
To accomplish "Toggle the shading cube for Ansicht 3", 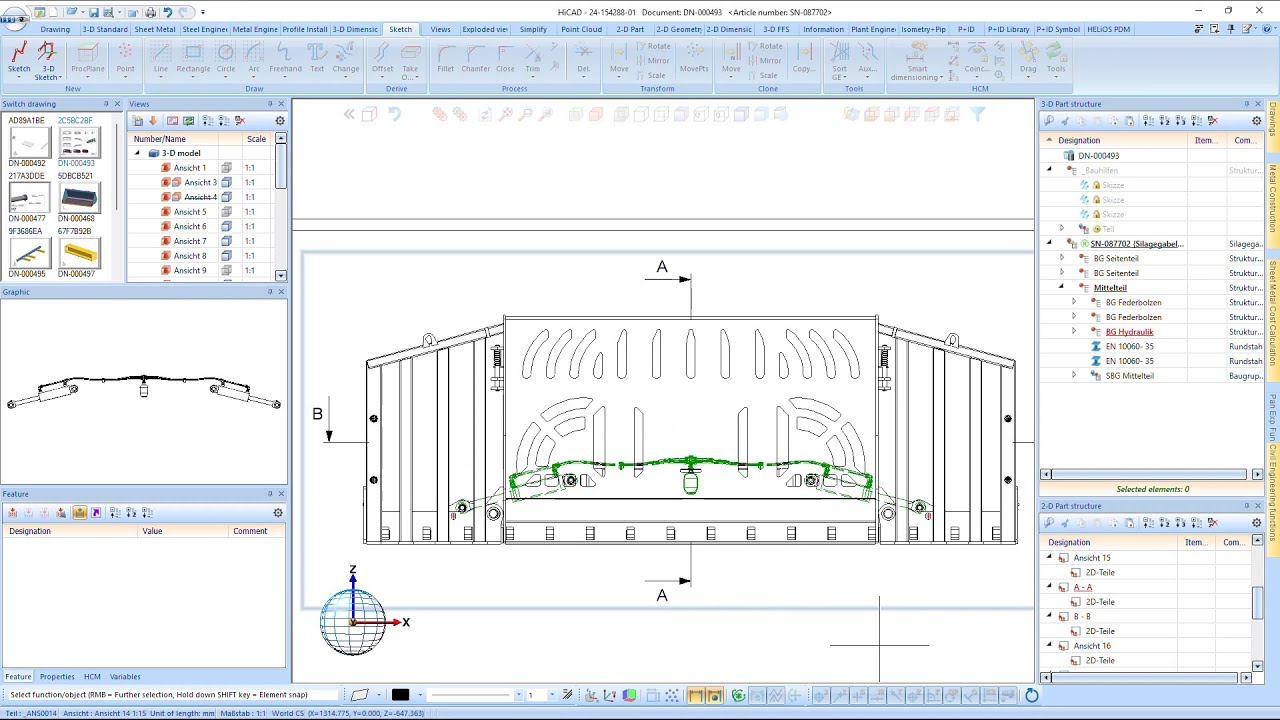I will coord(227,183).
